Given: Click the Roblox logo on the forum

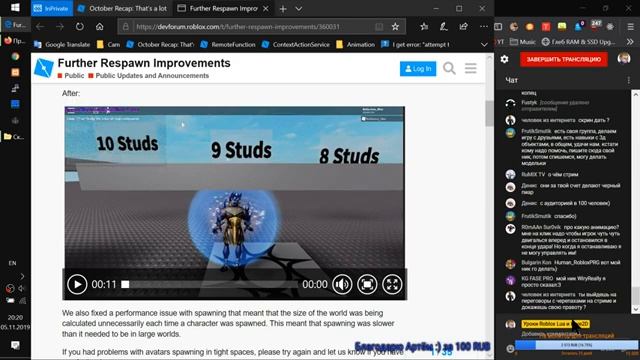Looking at the screenshot, I should (44, 68).
